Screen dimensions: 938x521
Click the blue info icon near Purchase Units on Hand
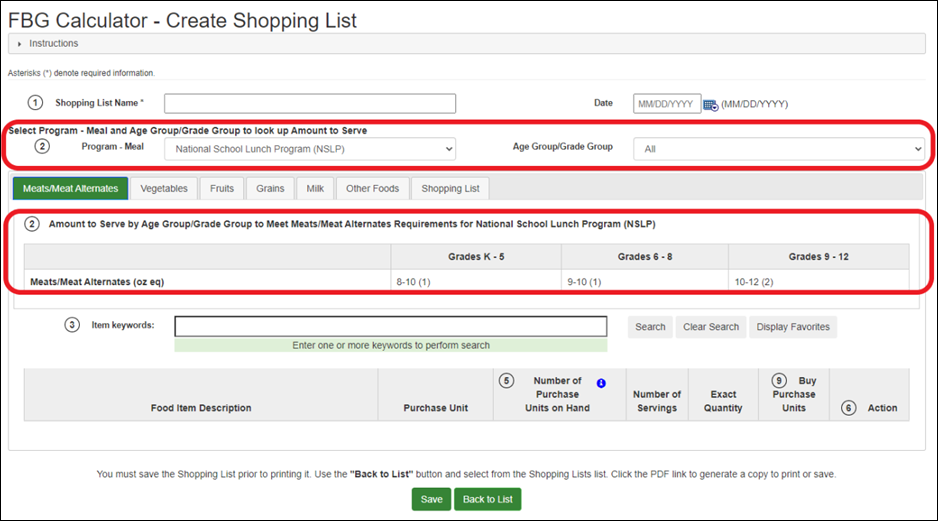pyautogui.click(x=602, y=383)
